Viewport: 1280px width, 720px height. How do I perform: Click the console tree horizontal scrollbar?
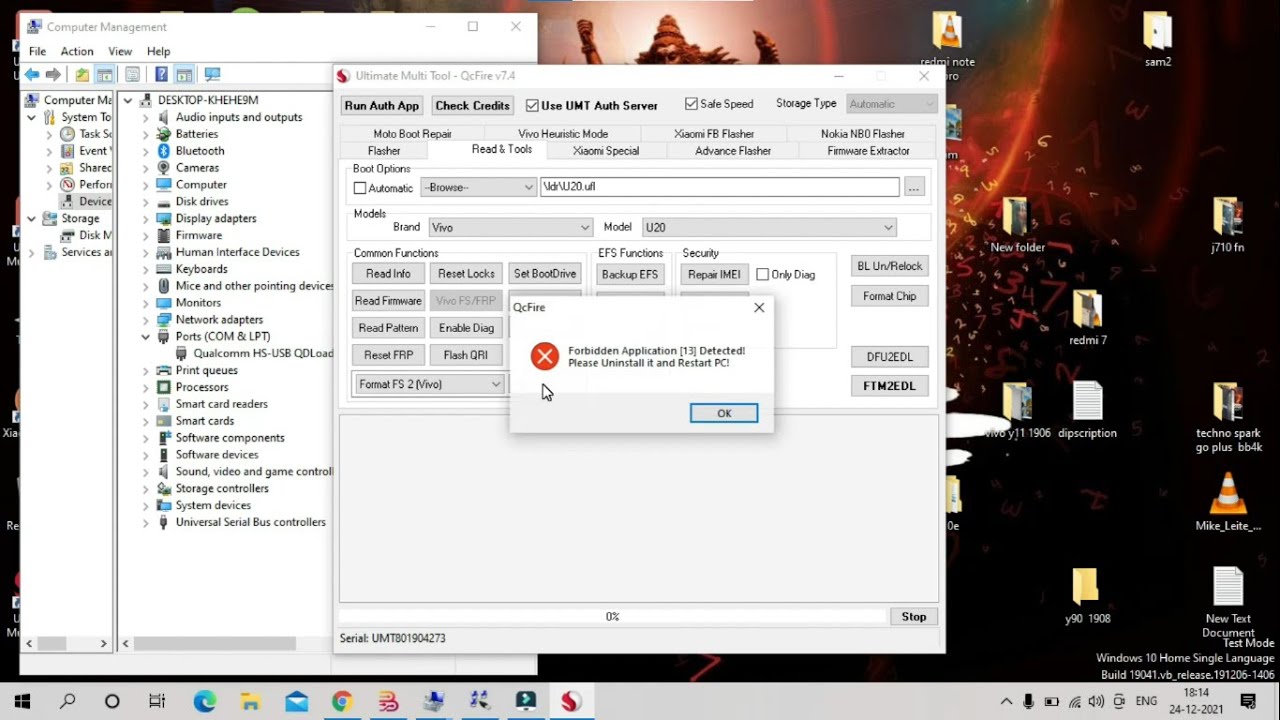66,644
